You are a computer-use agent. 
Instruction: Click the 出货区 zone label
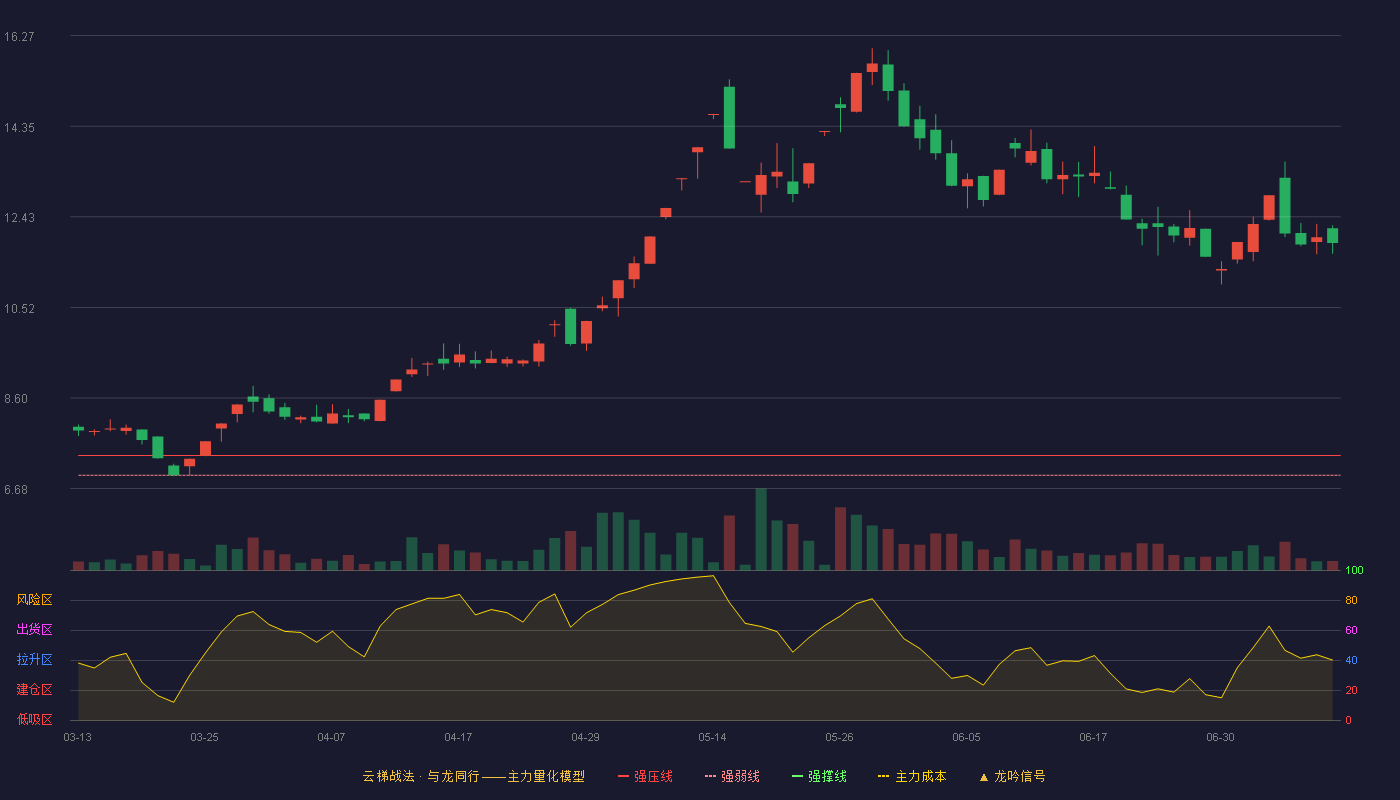click(x=34, y=630)
